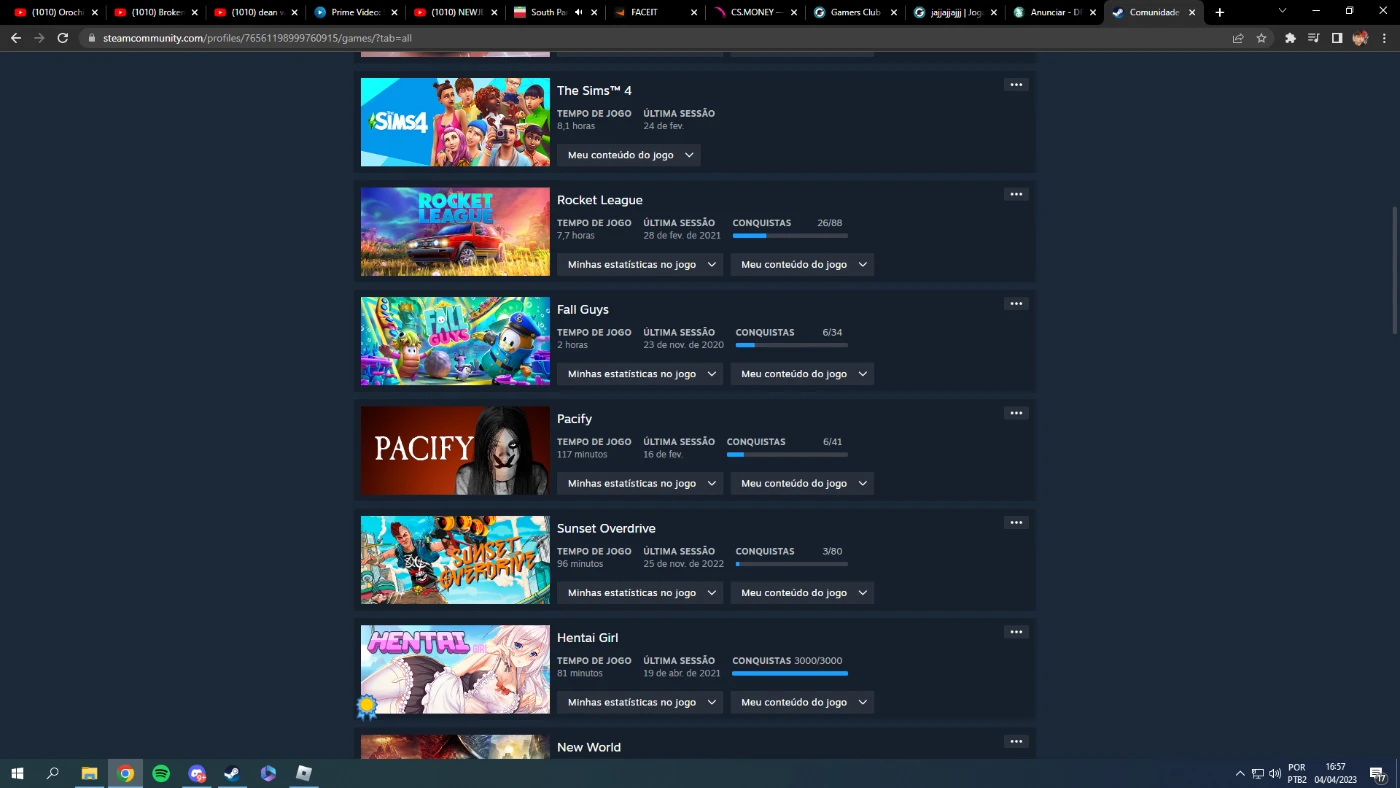Open a new browser tab
Image resolution: width=1400 pixels, height=788 pixels.
click(x=1219, y=12)
